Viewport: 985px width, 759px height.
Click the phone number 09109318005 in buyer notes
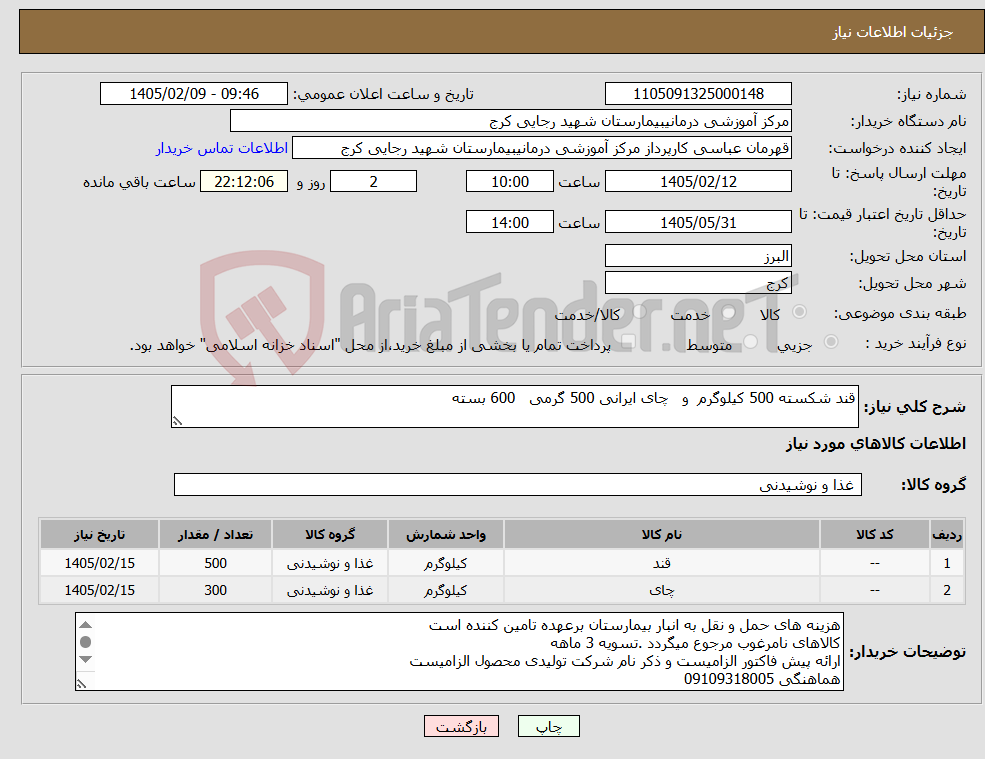729,679
